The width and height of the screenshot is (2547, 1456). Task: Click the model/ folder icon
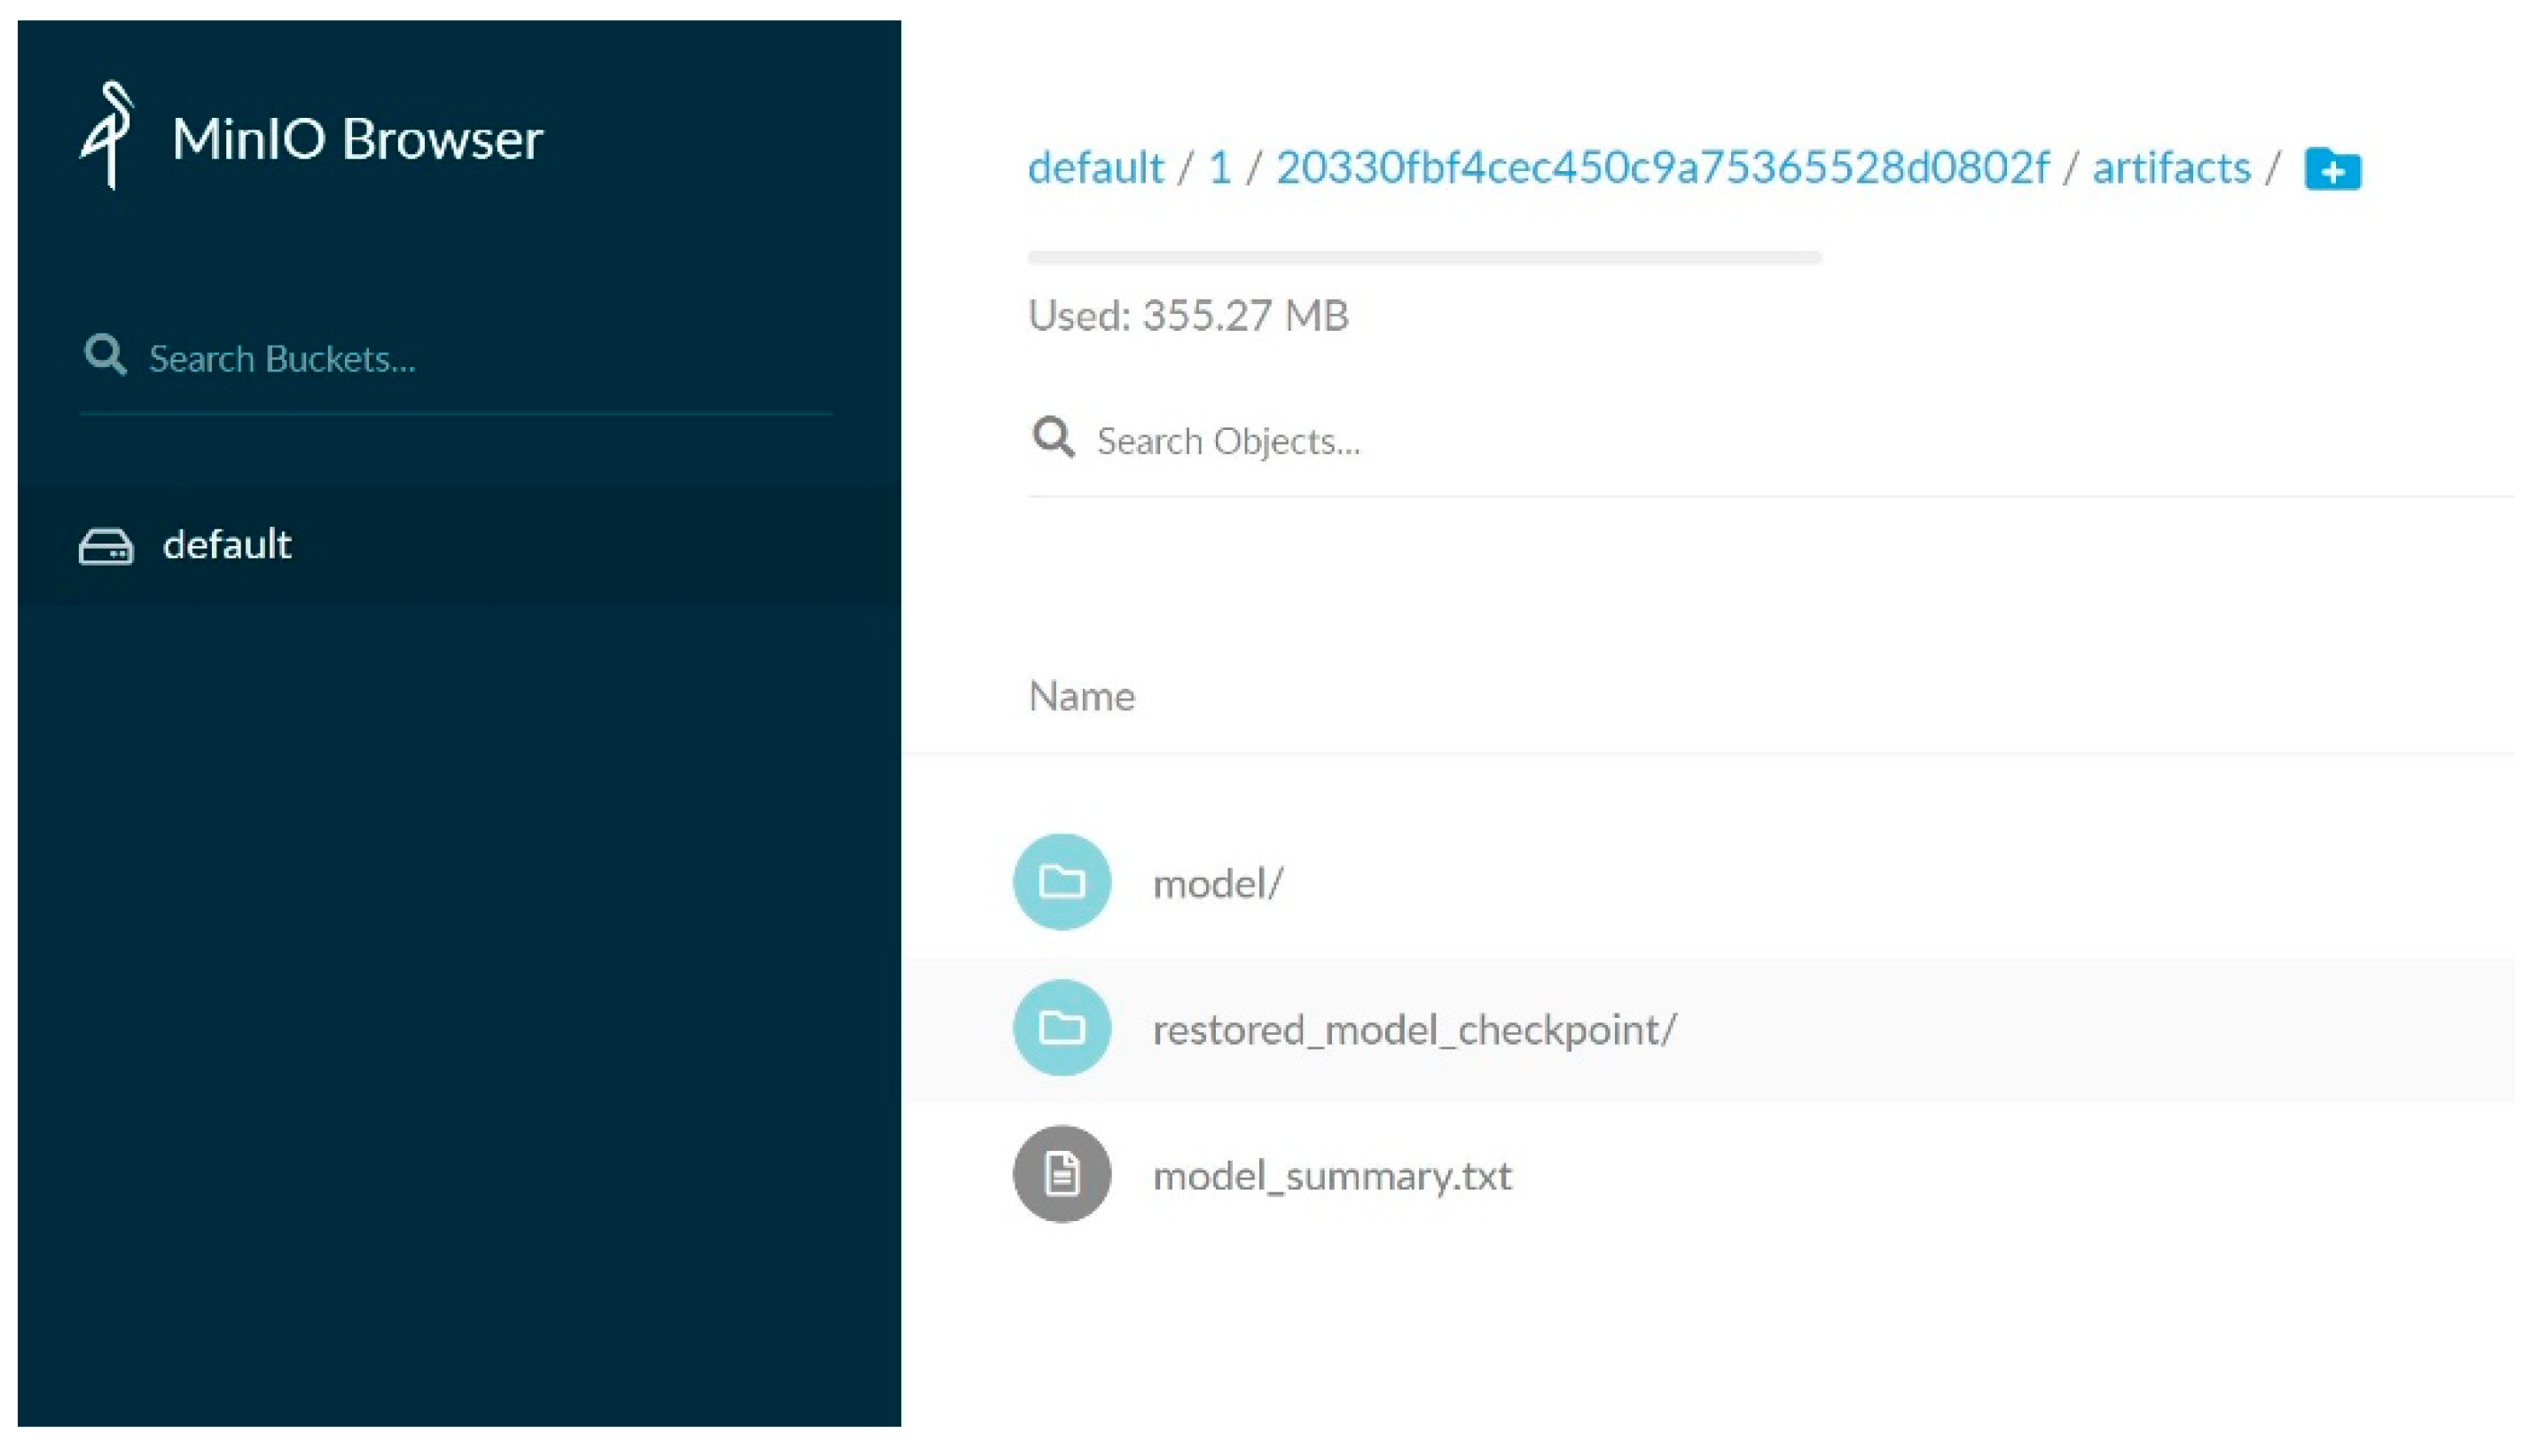coord(1062,881)
